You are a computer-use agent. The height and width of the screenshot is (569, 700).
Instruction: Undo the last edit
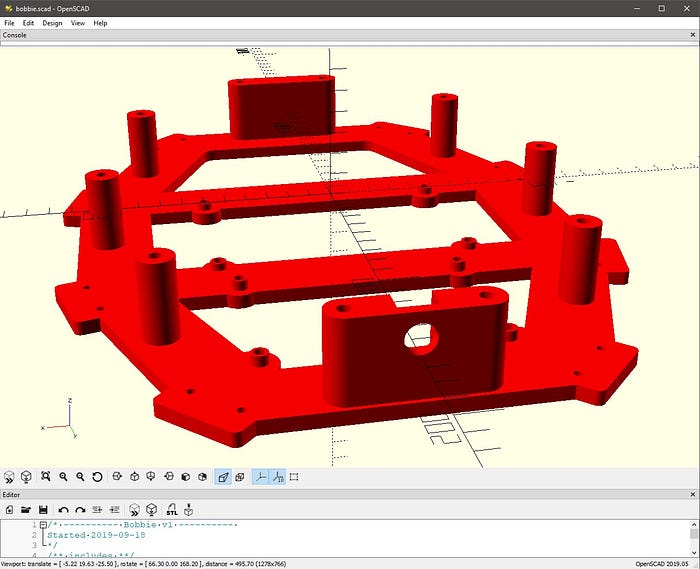63,510
